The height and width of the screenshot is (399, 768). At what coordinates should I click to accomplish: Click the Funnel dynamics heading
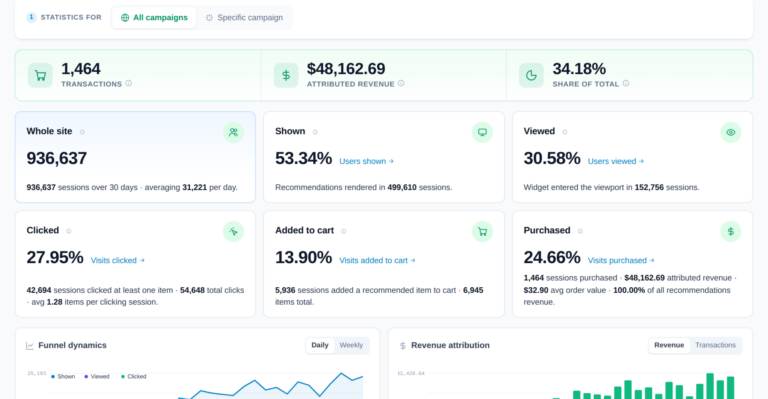(x=72, y=346)
